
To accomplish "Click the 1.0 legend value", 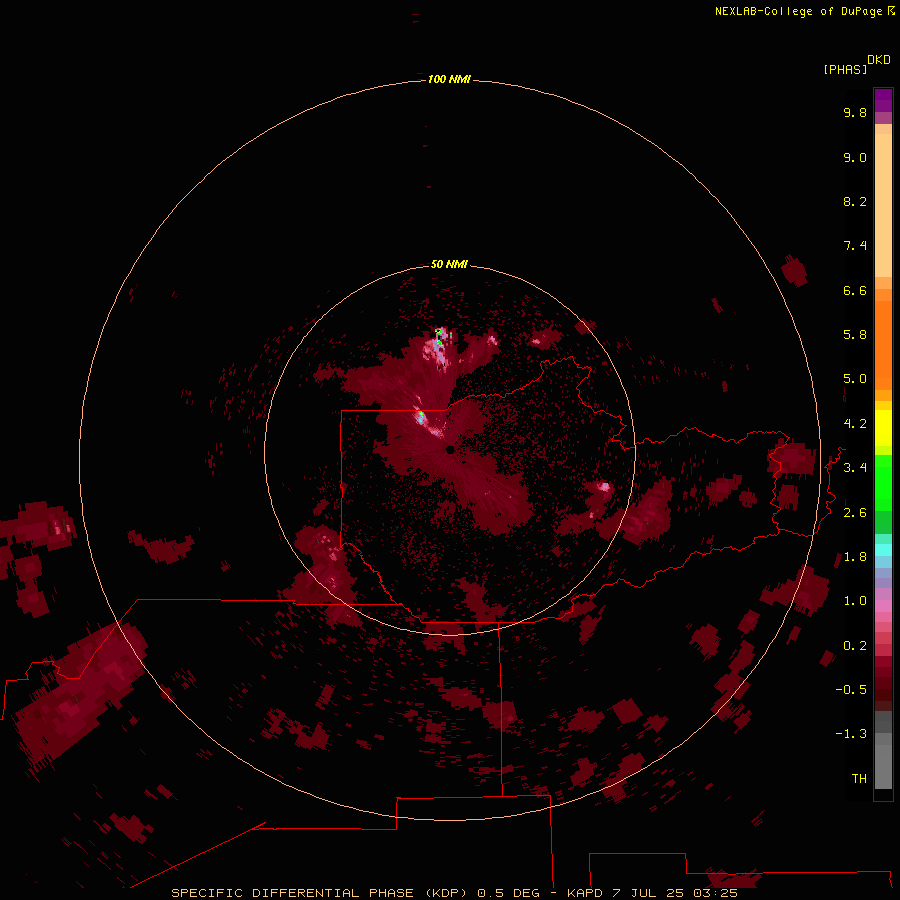I will (855, 601).
